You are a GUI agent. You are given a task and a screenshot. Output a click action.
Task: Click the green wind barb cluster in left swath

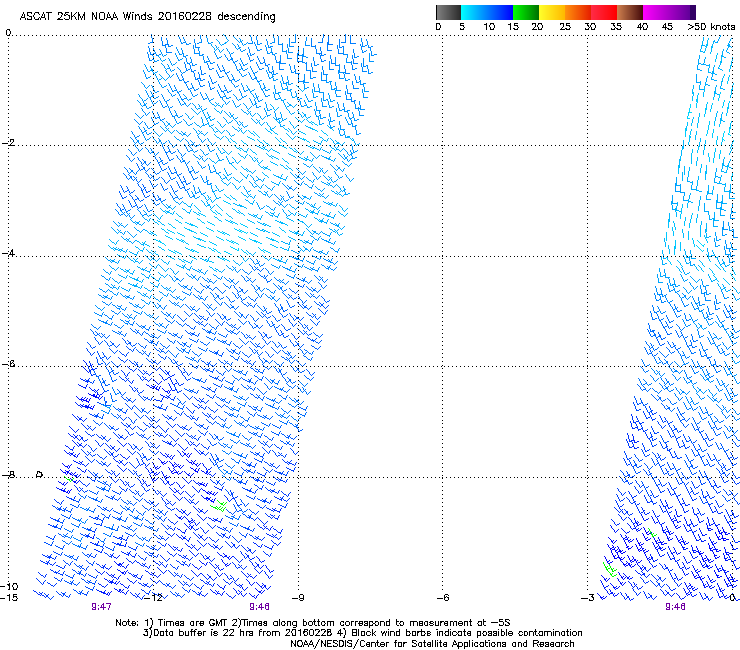[219, 506]
